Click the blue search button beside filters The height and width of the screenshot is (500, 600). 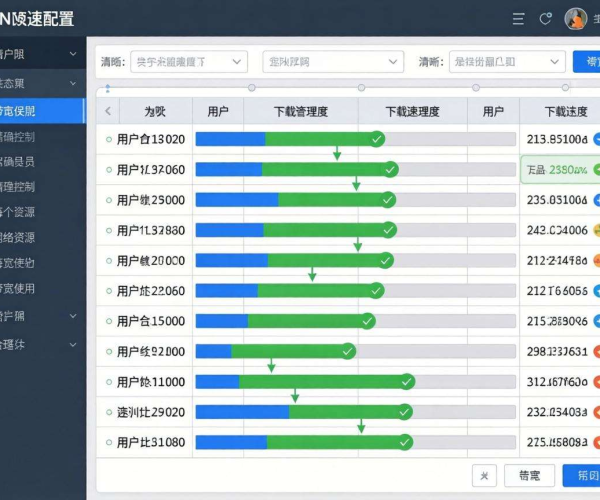586,62
